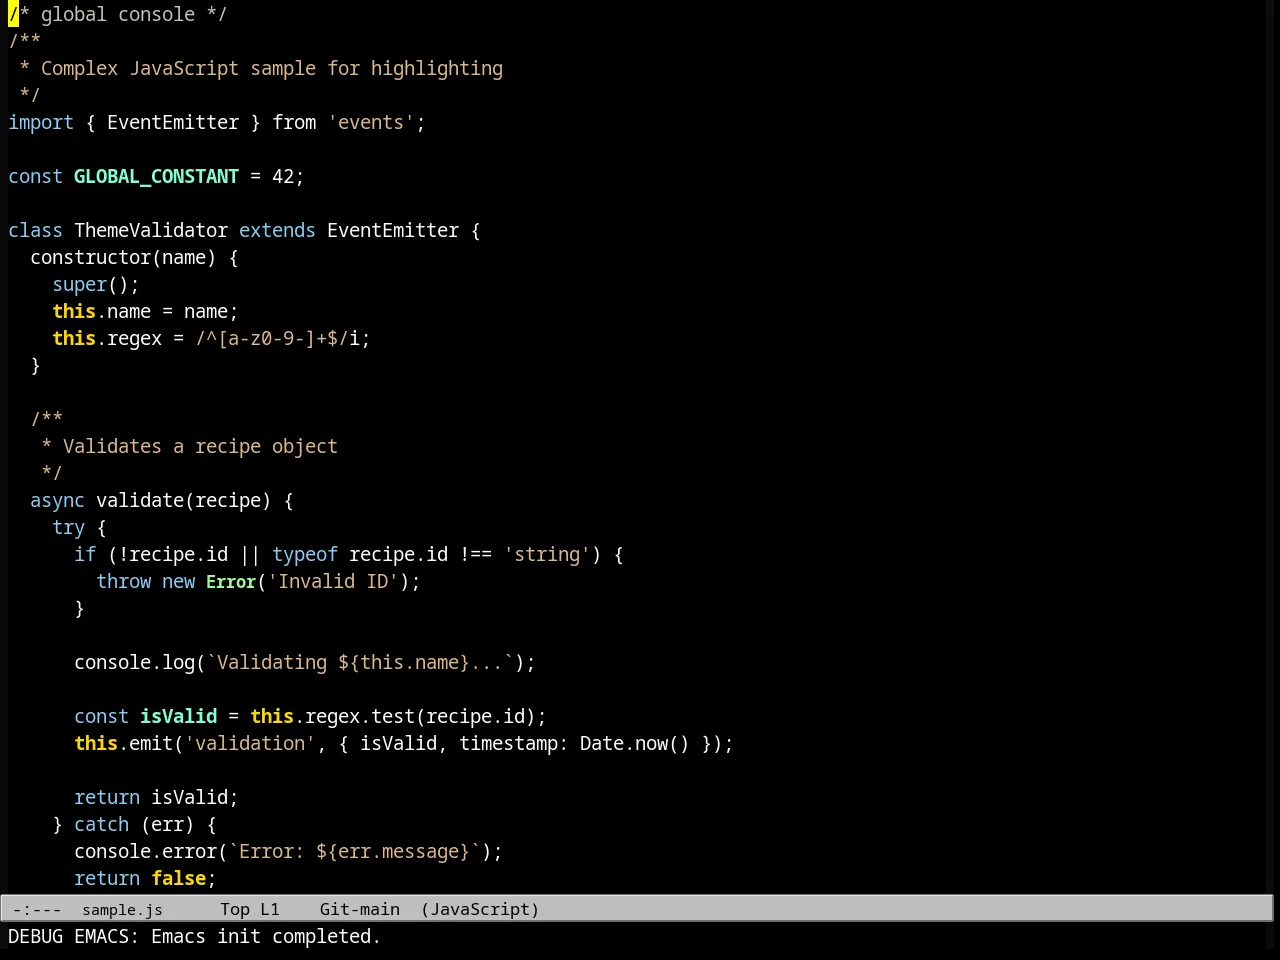Click the 'isValid' variable declaration

click(x=178, y=717)
